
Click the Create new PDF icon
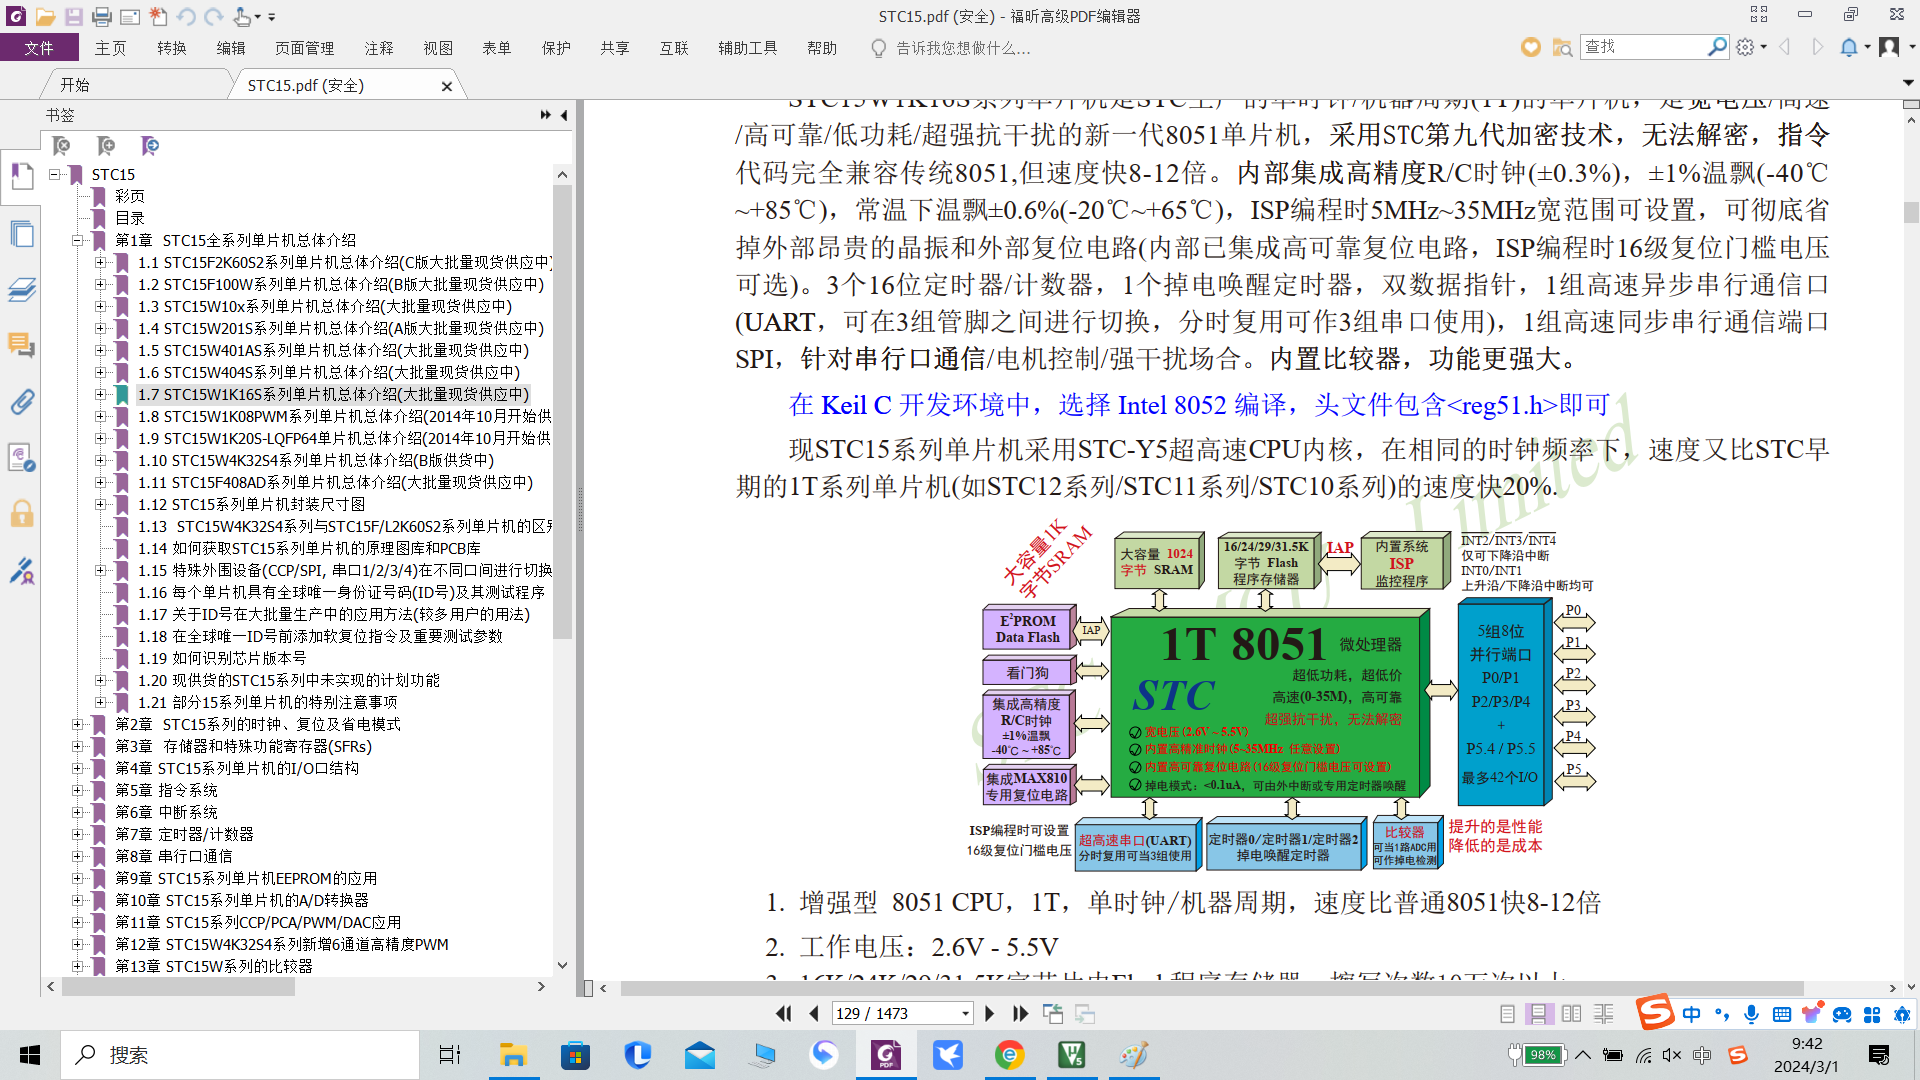pos(158,16)
